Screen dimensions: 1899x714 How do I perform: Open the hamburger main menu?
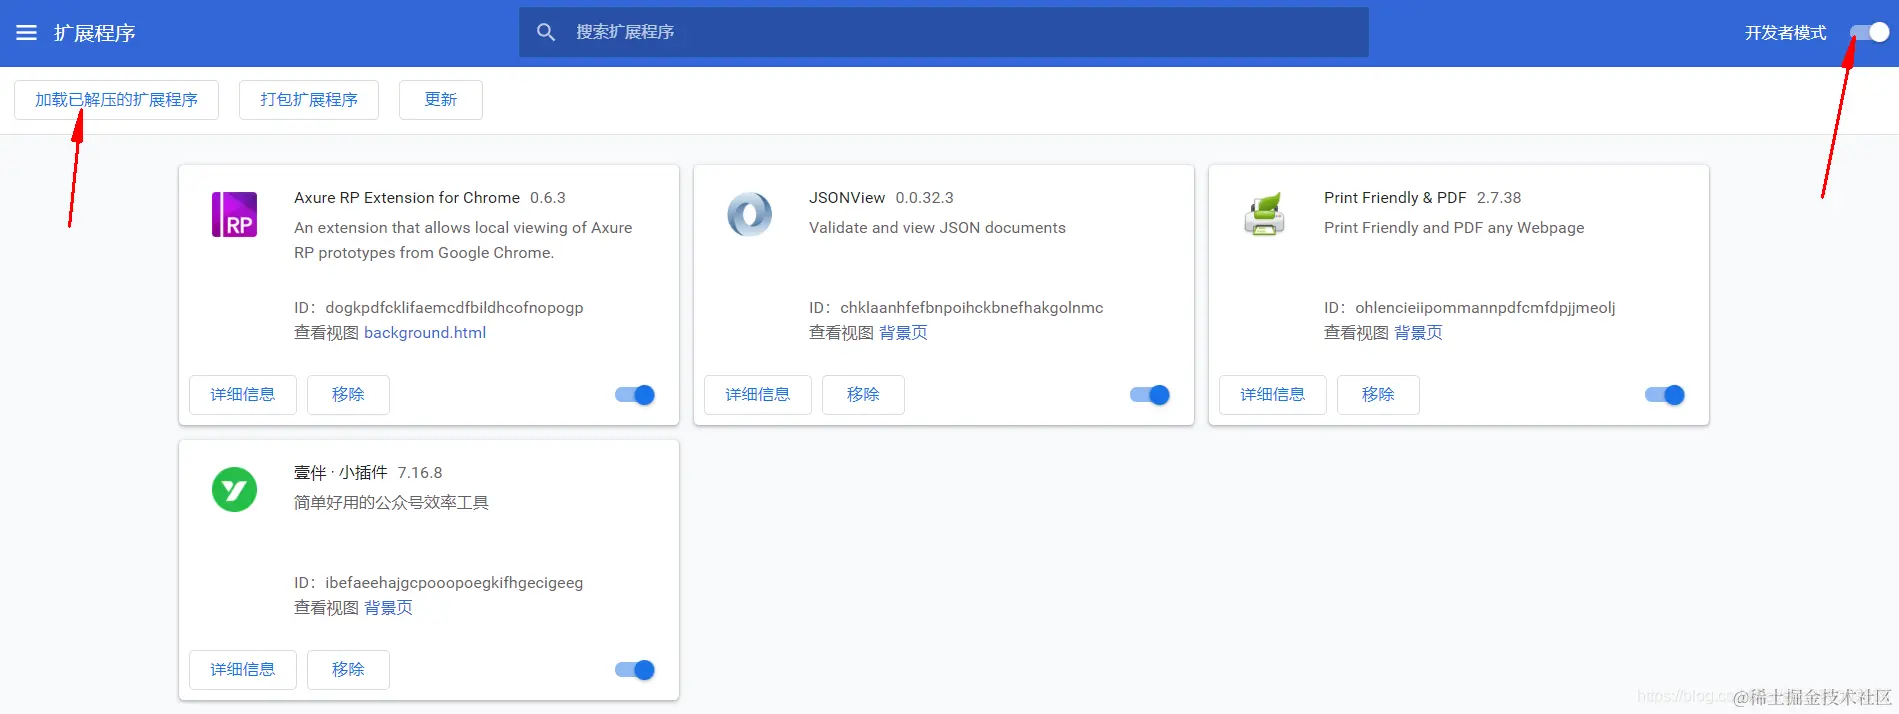tap(27, 33)
